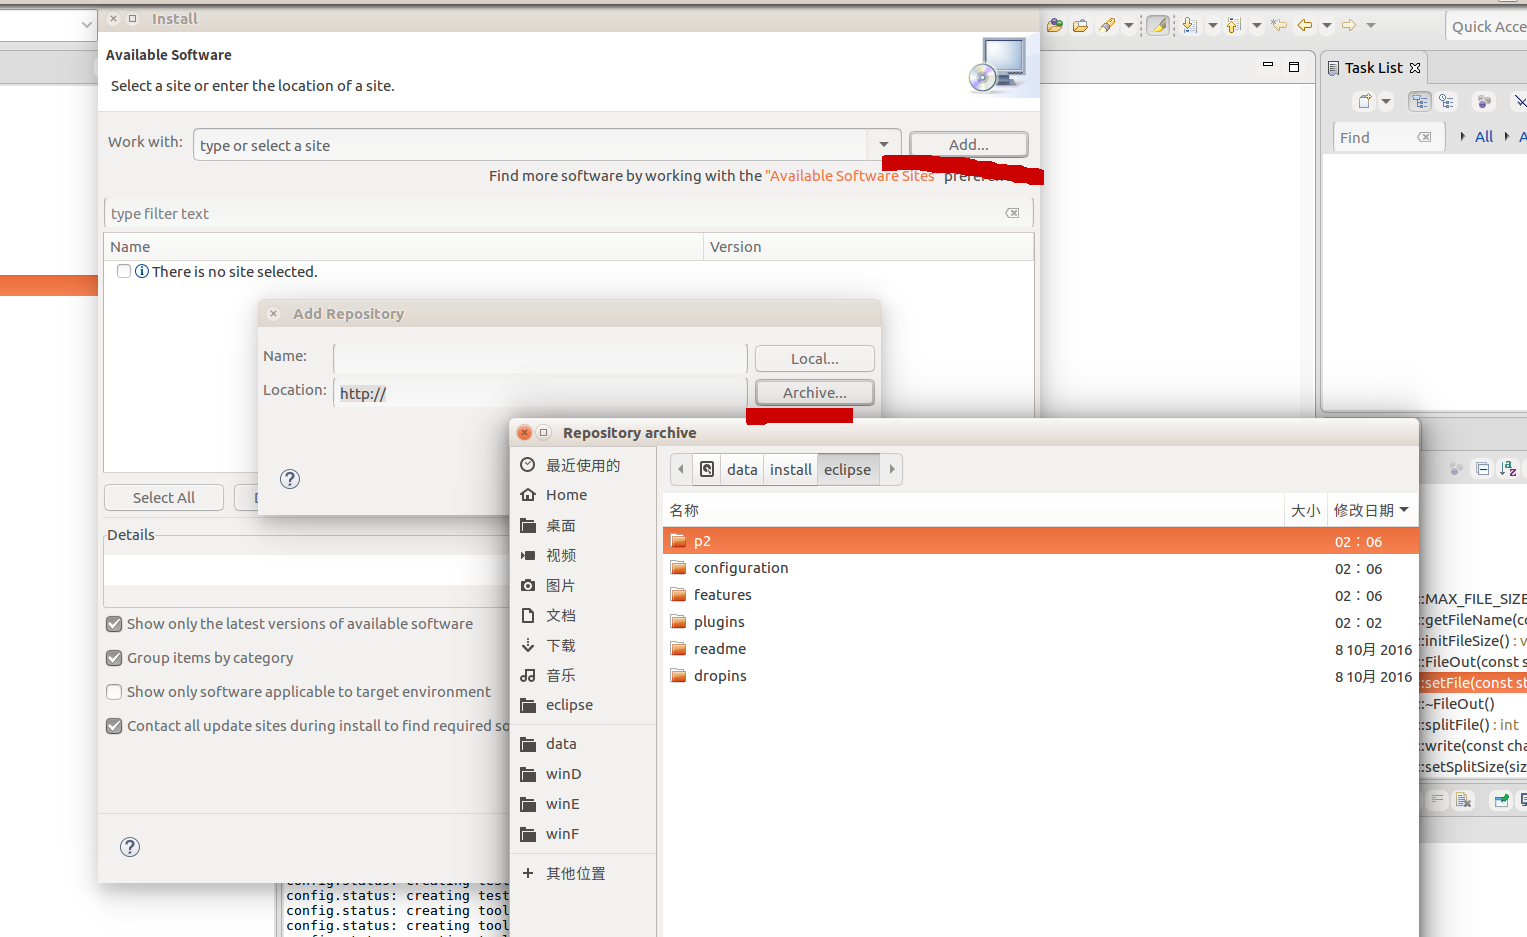Click the New Task icon in Task List
The width and height of the screenshot is (1527, 937).
tap(1364, 101)
